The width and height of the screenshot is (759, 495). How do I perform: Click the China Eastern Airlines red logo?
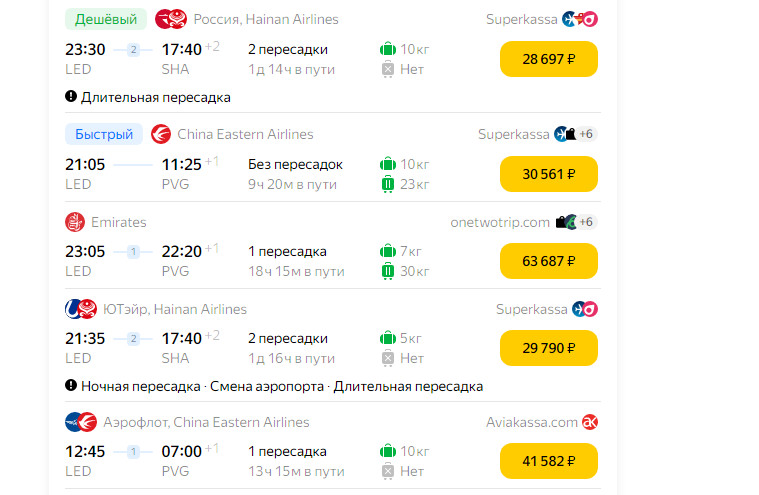(x=161, y=134)
